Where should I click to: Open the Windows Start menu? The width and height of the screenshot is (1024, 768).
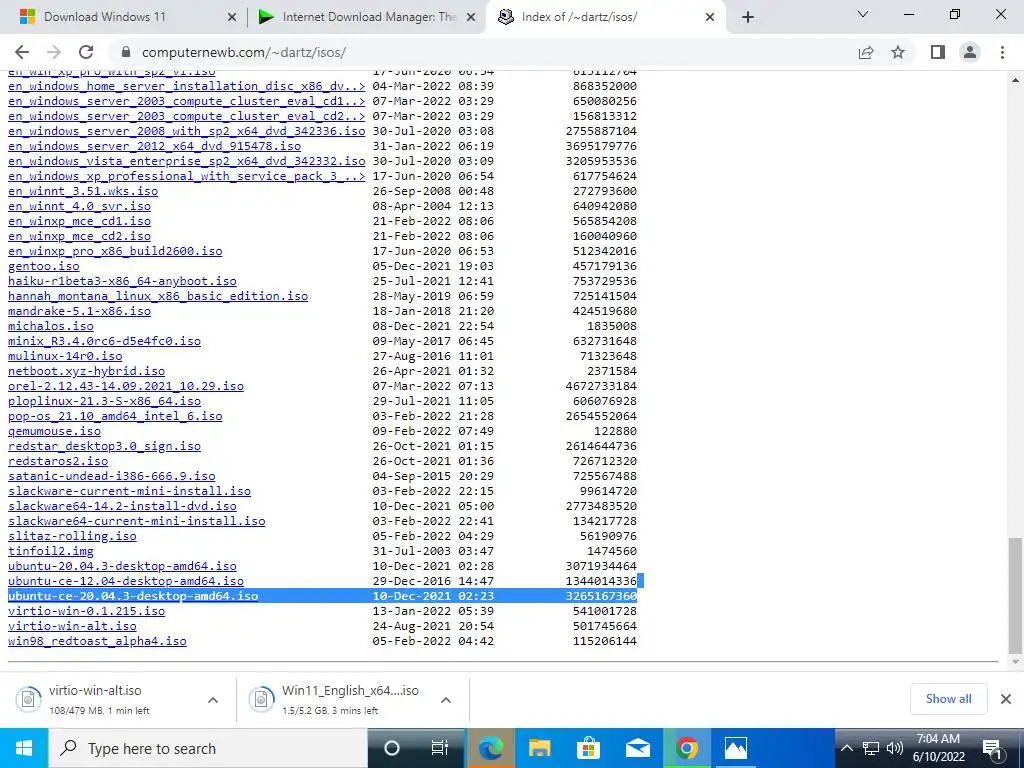(x=24, y=748)
